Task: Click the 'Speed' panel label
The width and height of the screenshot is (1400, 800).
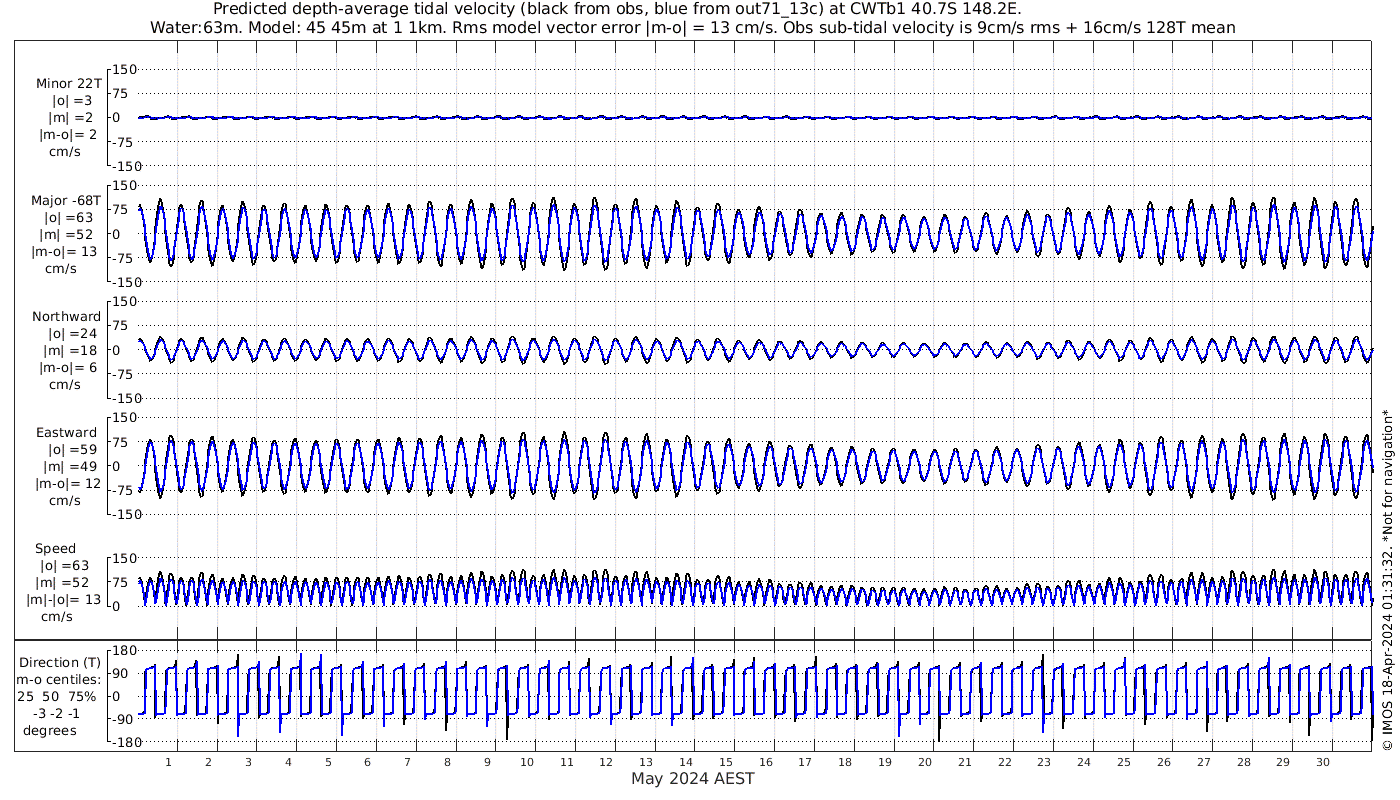Action: click(55, 549)
